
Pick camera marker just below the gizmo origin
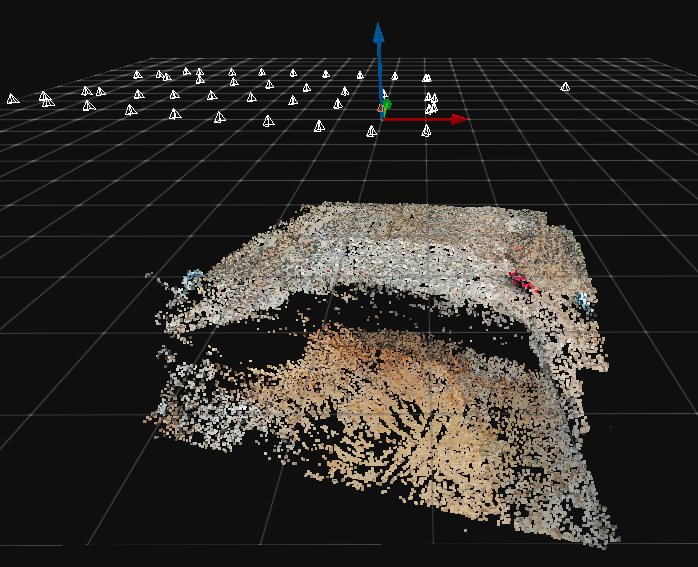coord(371,131)
